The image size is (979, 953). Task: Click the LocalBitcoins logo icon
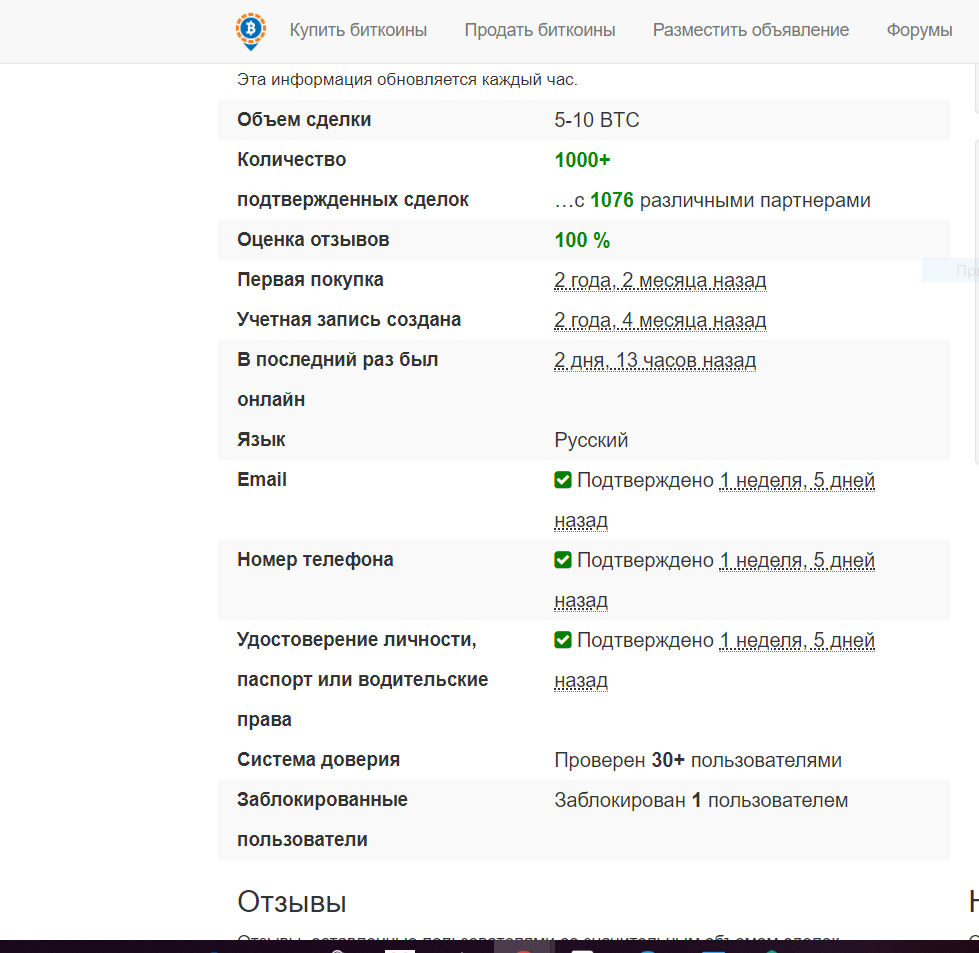pyautogui.click(x=251, y=30)
